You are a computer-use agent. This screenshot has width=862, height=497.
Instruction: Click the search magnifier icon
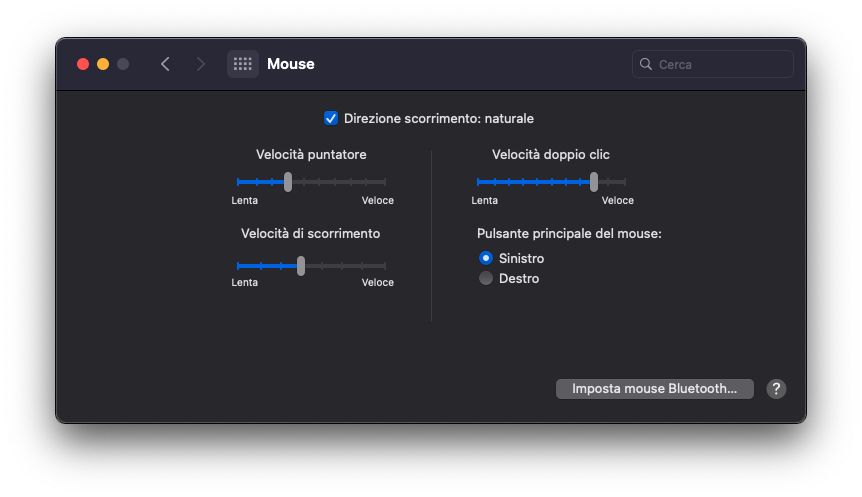646,64
